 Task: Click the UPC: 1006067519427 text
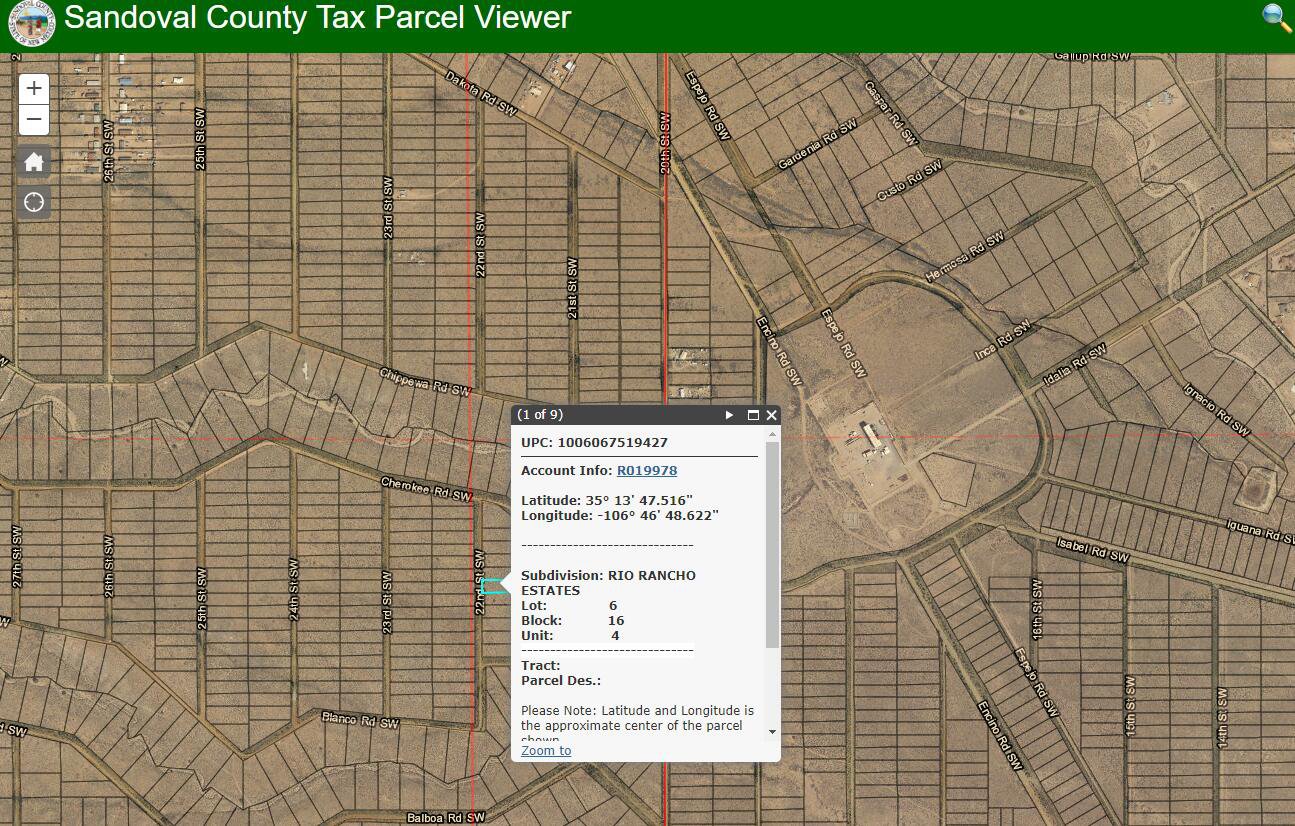(594, 442)
